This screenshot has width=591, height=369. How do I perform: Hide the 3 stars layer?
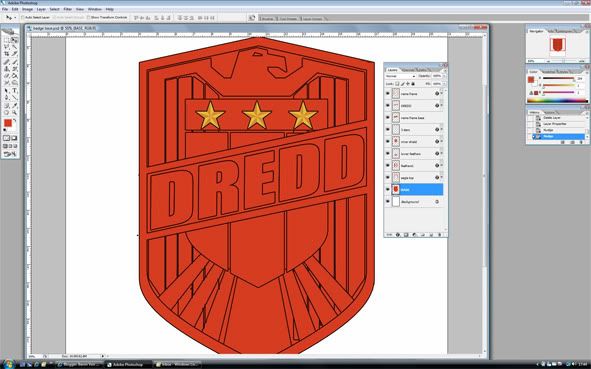pos(388,130)
